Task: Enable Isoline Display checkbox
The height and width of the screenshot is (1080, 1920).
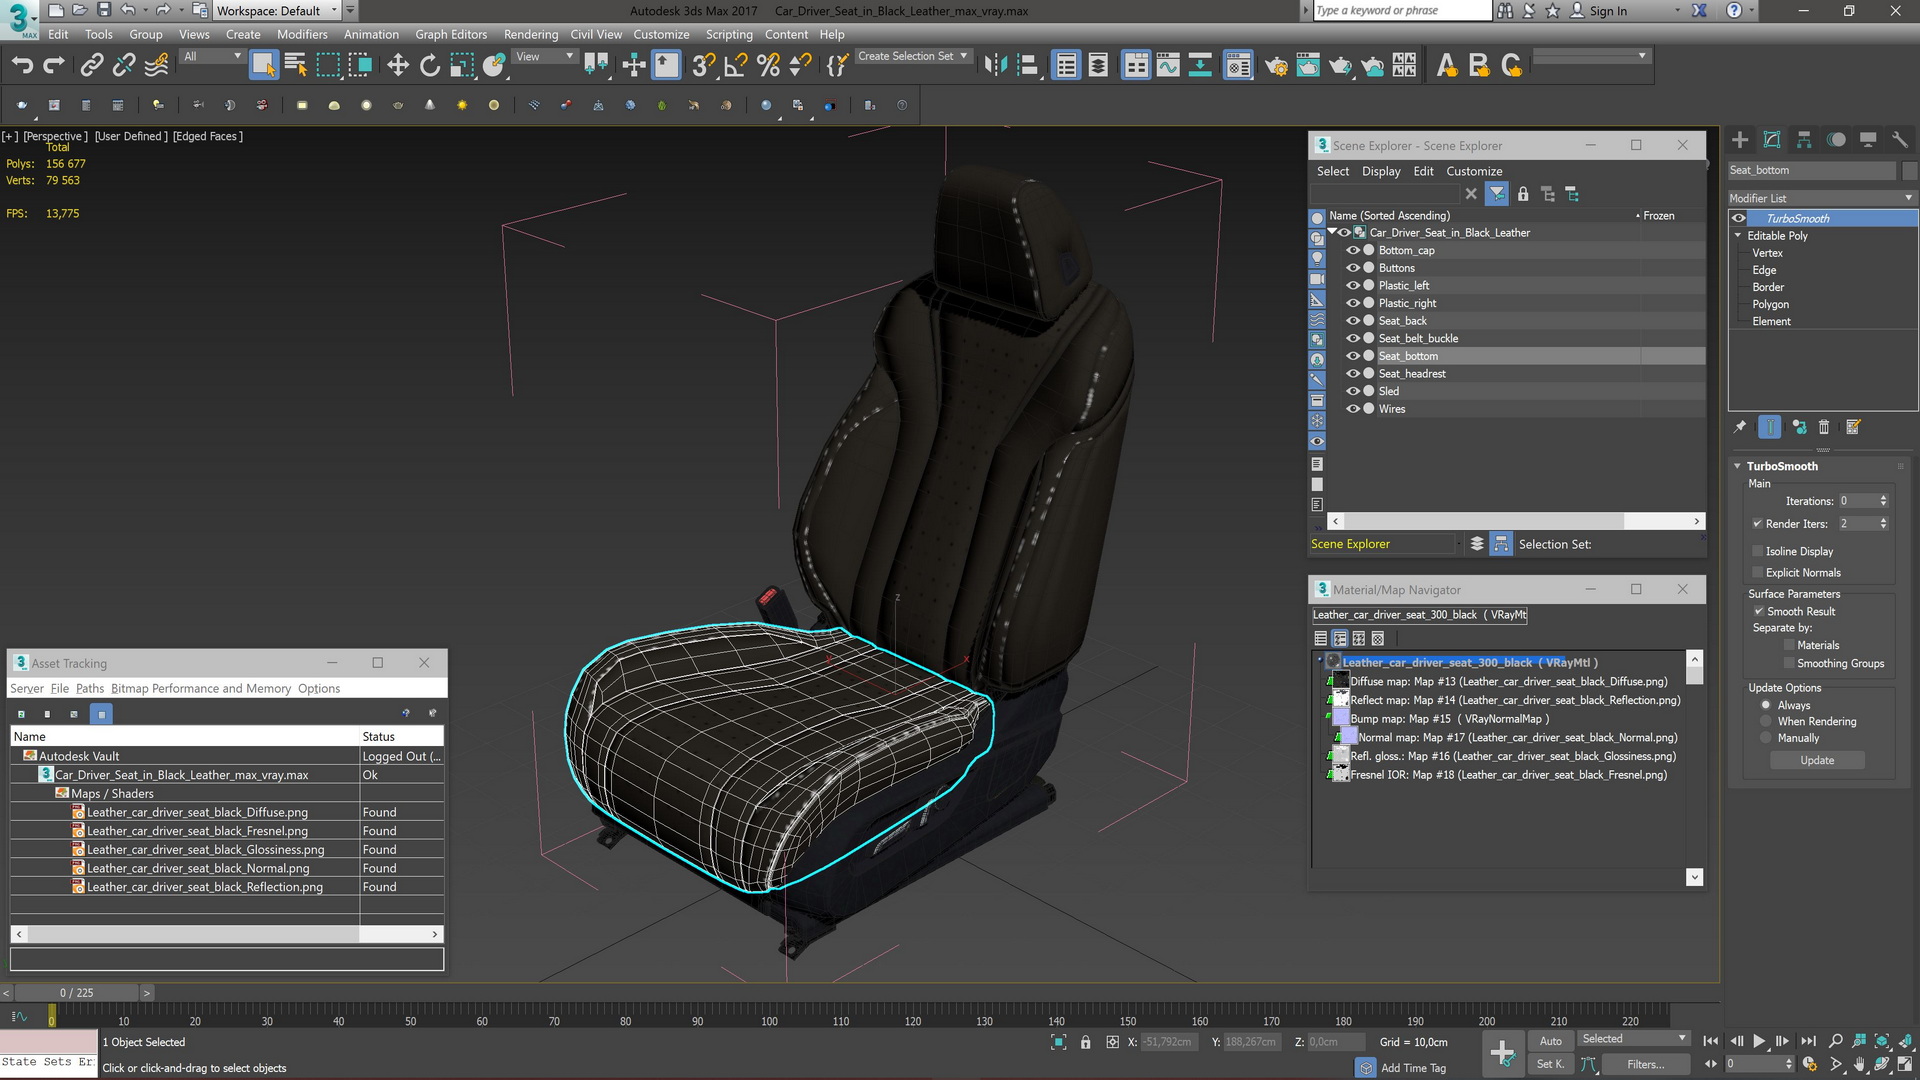Action: [1757, 551]
